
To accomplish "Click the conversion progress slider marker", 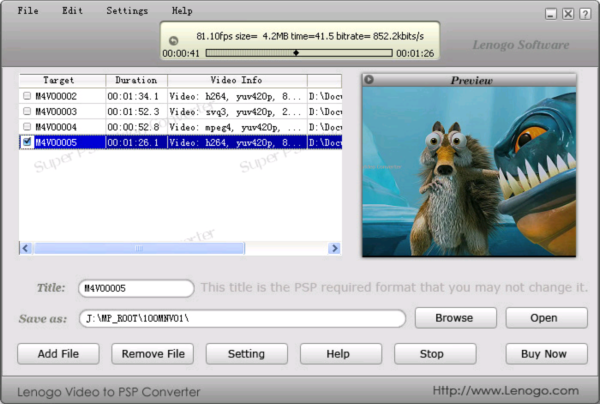I will click(295, 52).
